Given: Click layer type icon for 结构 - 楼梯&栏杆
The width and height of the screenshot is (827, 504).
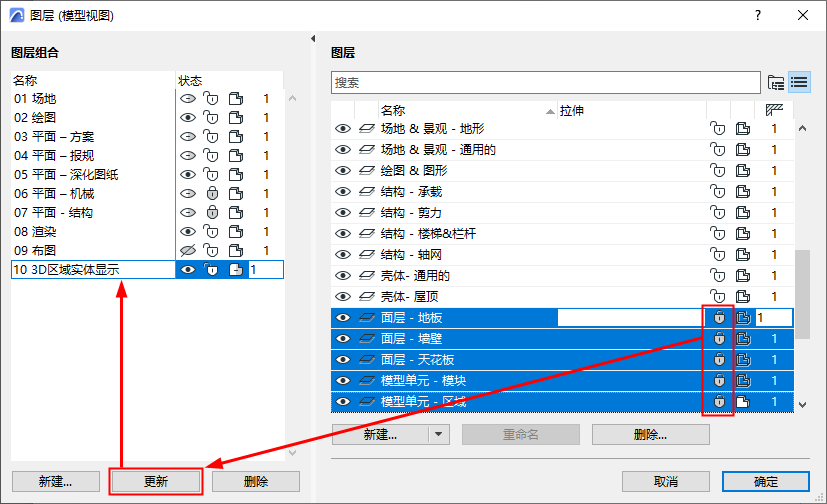Looking at the screenshot, I should click(x=367, y=234).
